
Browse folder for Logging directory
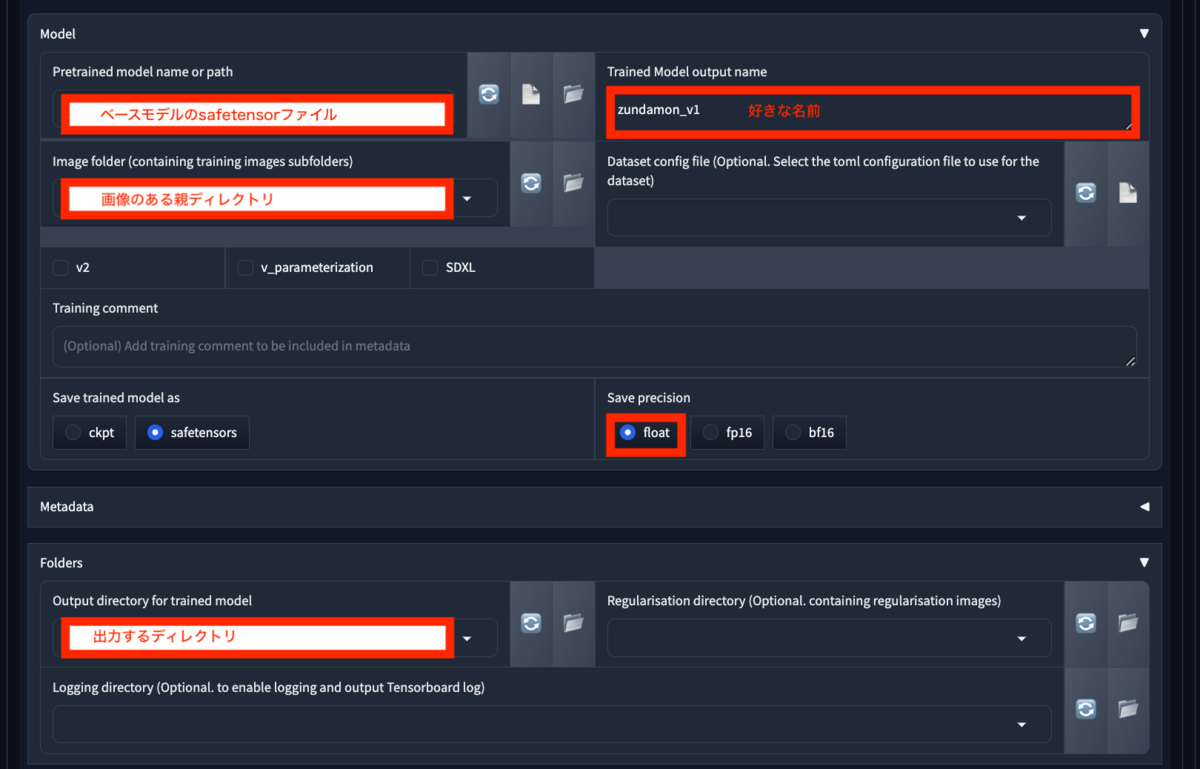tap(1128, 710)
